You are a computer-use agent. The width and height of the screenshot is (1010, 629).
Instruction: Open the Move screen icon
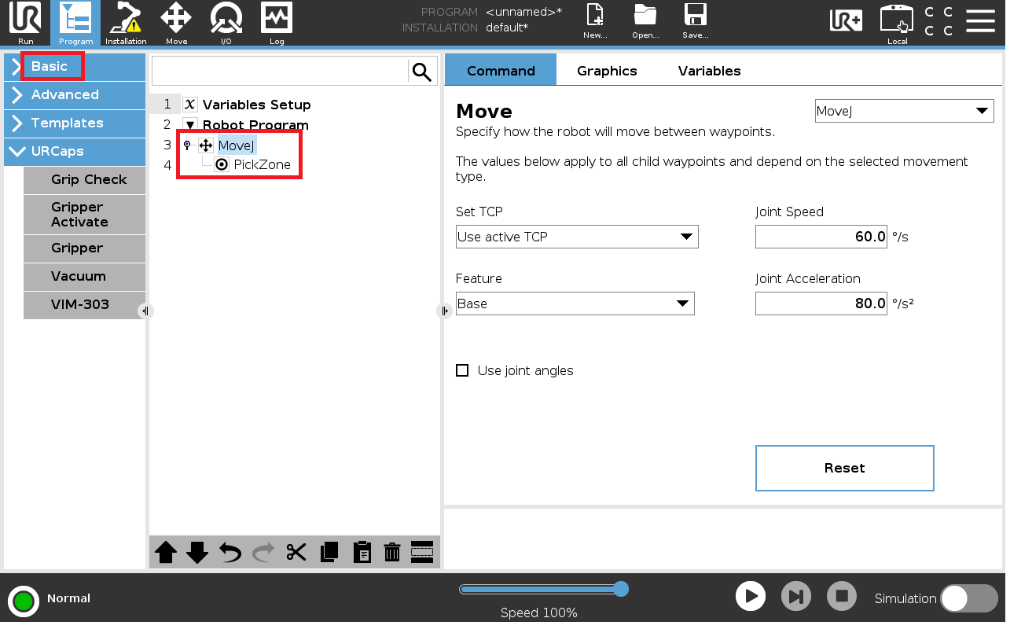[176, 23]
